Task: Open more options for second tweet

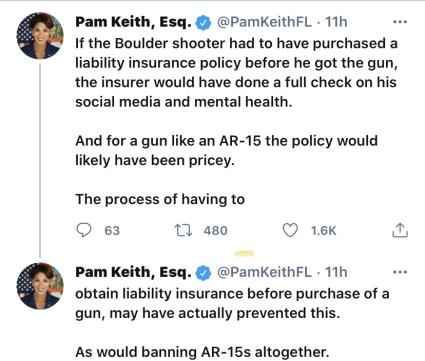Action: (x=400, y=272)
